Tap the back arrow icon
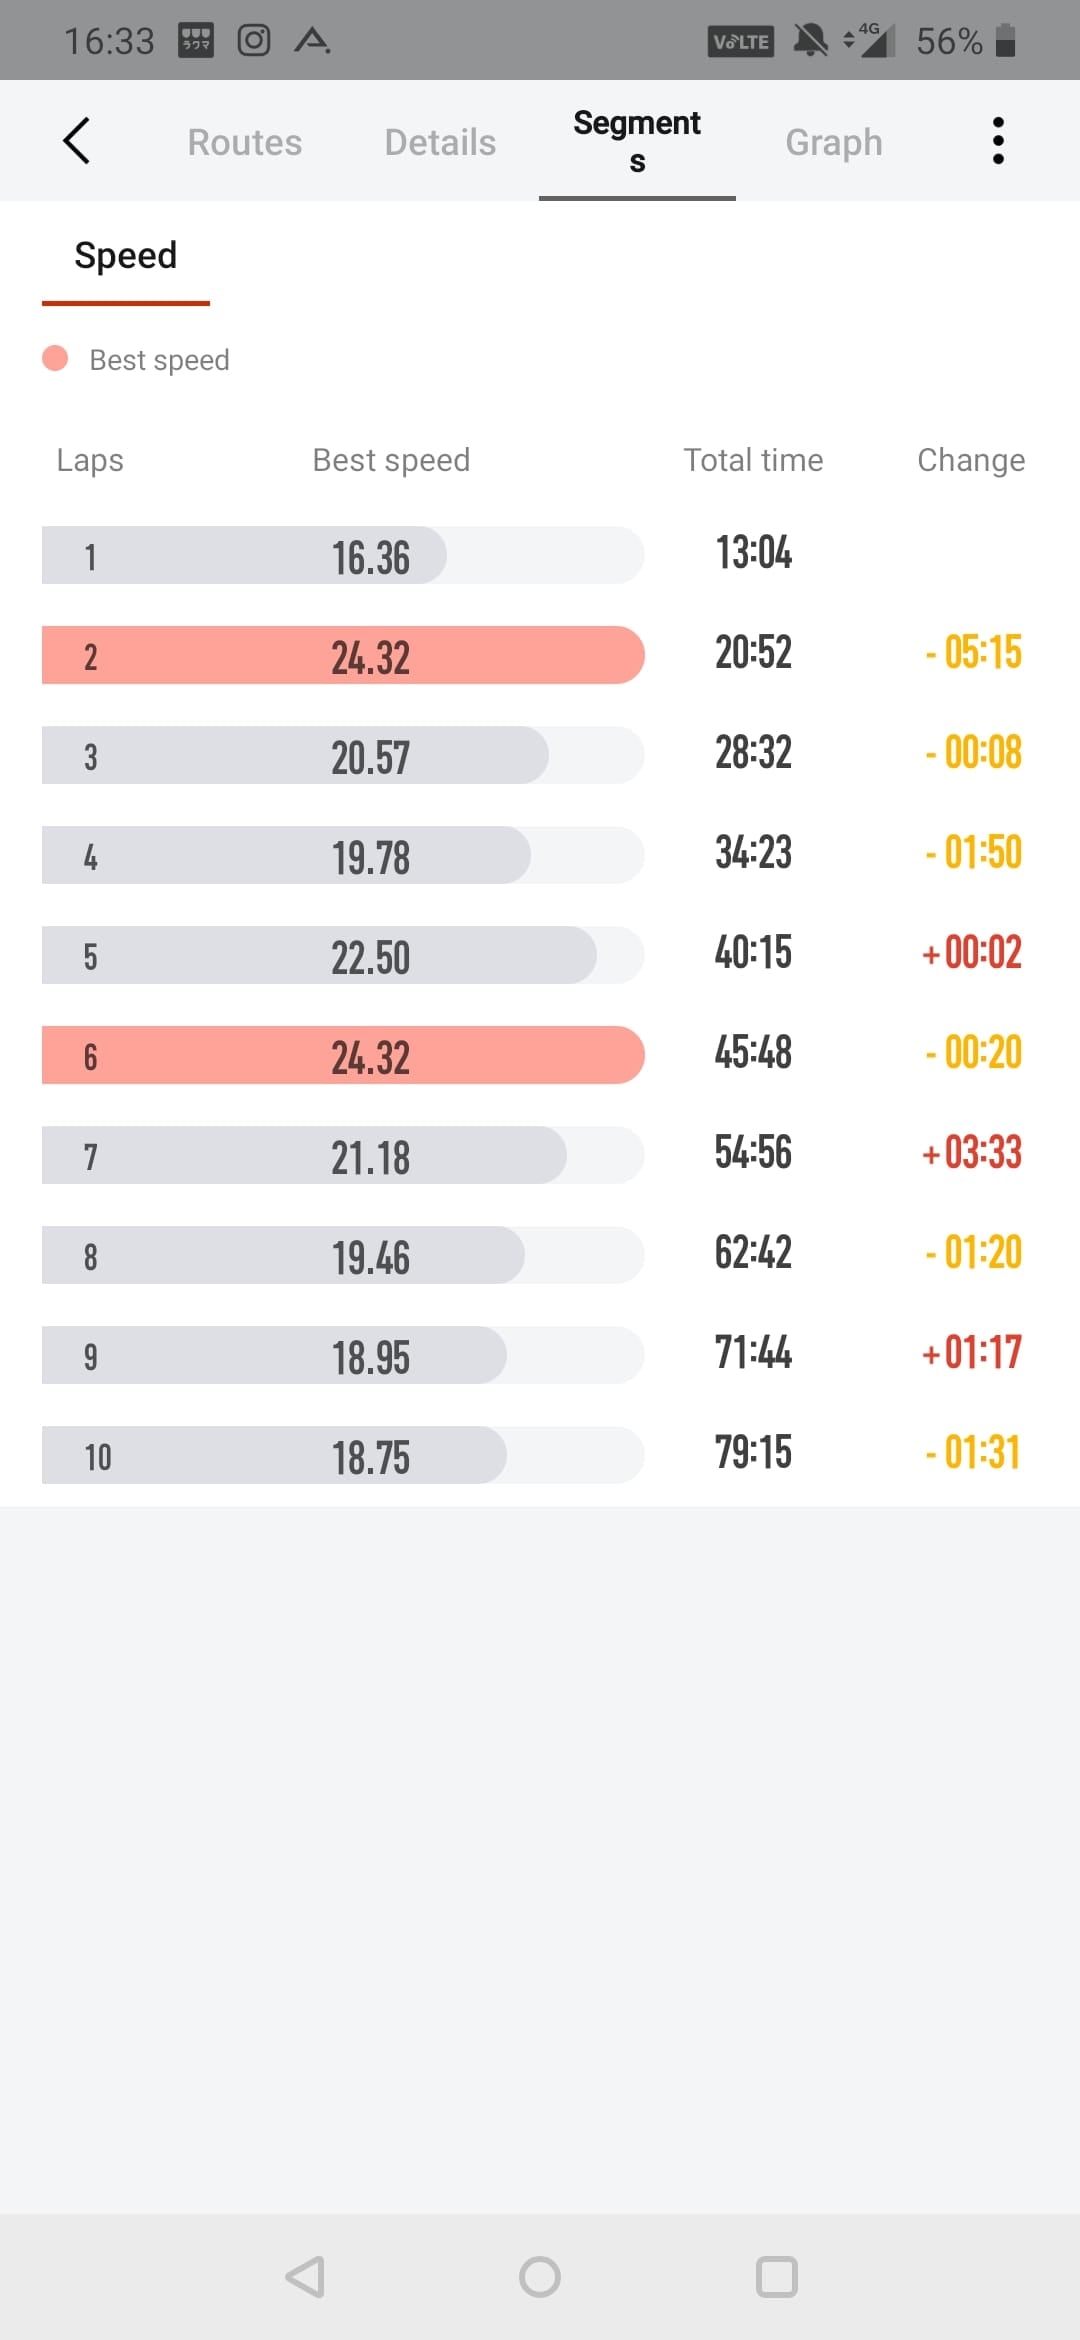Viewport: 1080px width, 2340px height. point(77,141)
